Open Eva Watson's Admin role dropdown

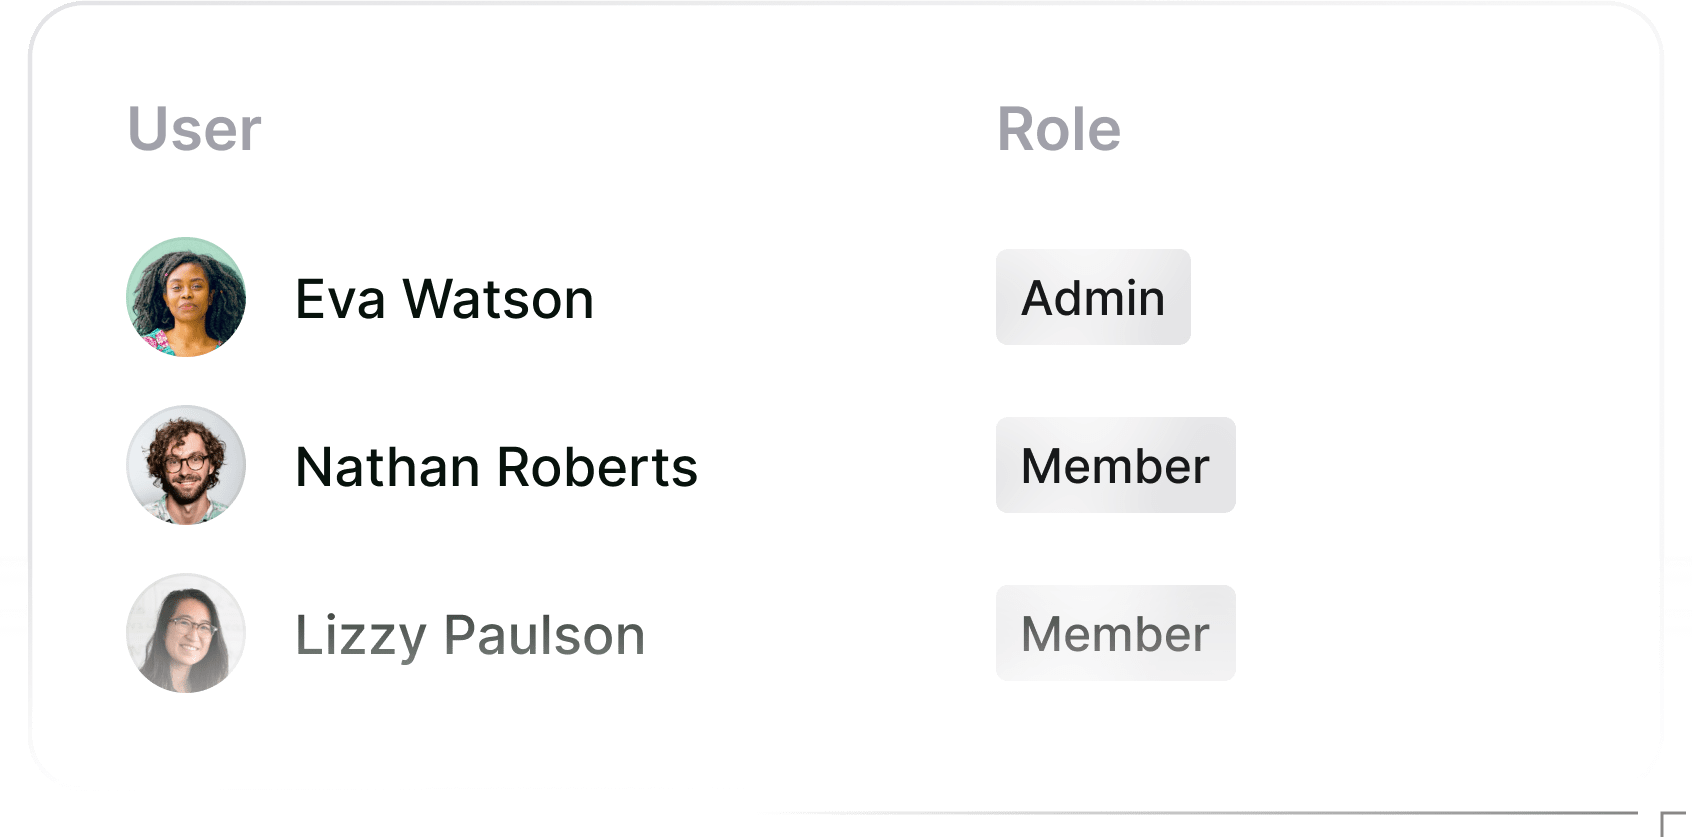tap(1093, 297)
